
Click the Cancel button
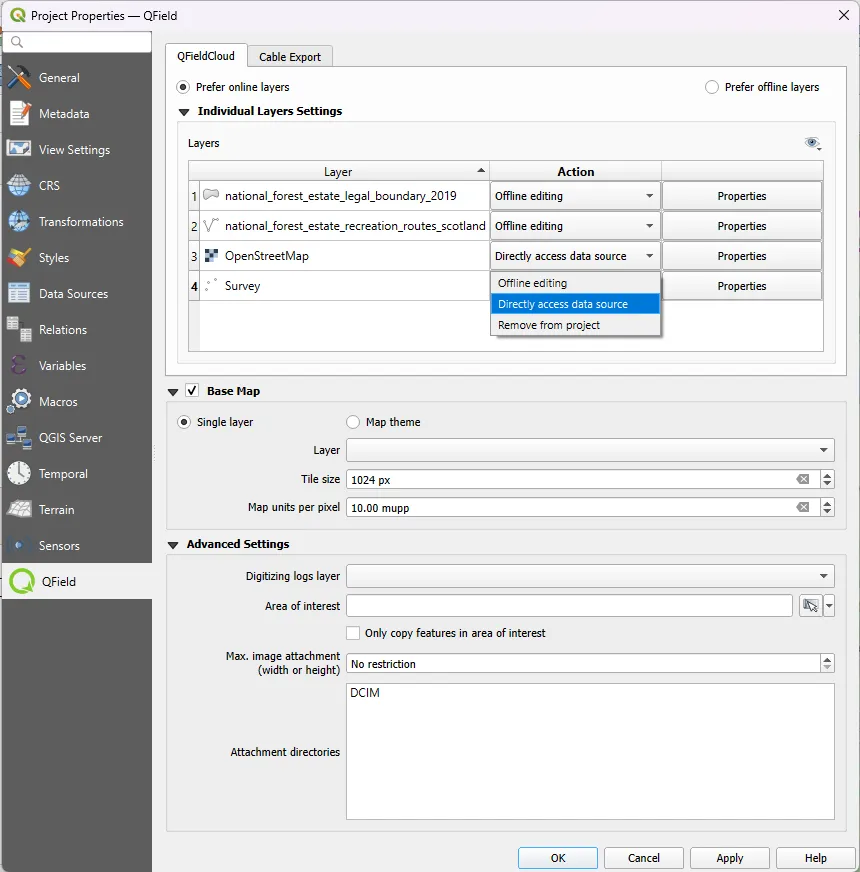point(644,858)
